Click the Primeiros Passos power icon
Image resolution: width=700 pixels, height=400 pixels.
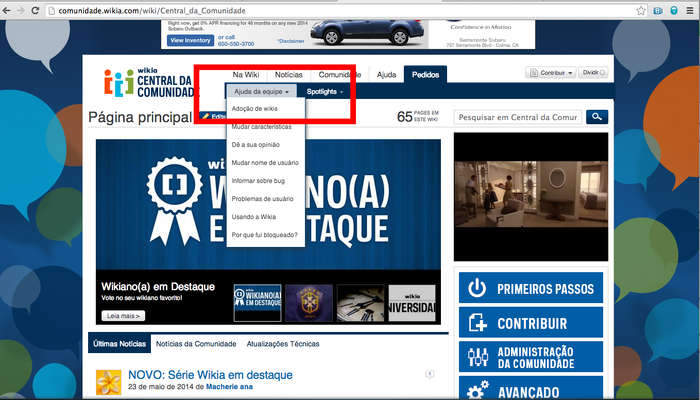click(x=477, y=288)
